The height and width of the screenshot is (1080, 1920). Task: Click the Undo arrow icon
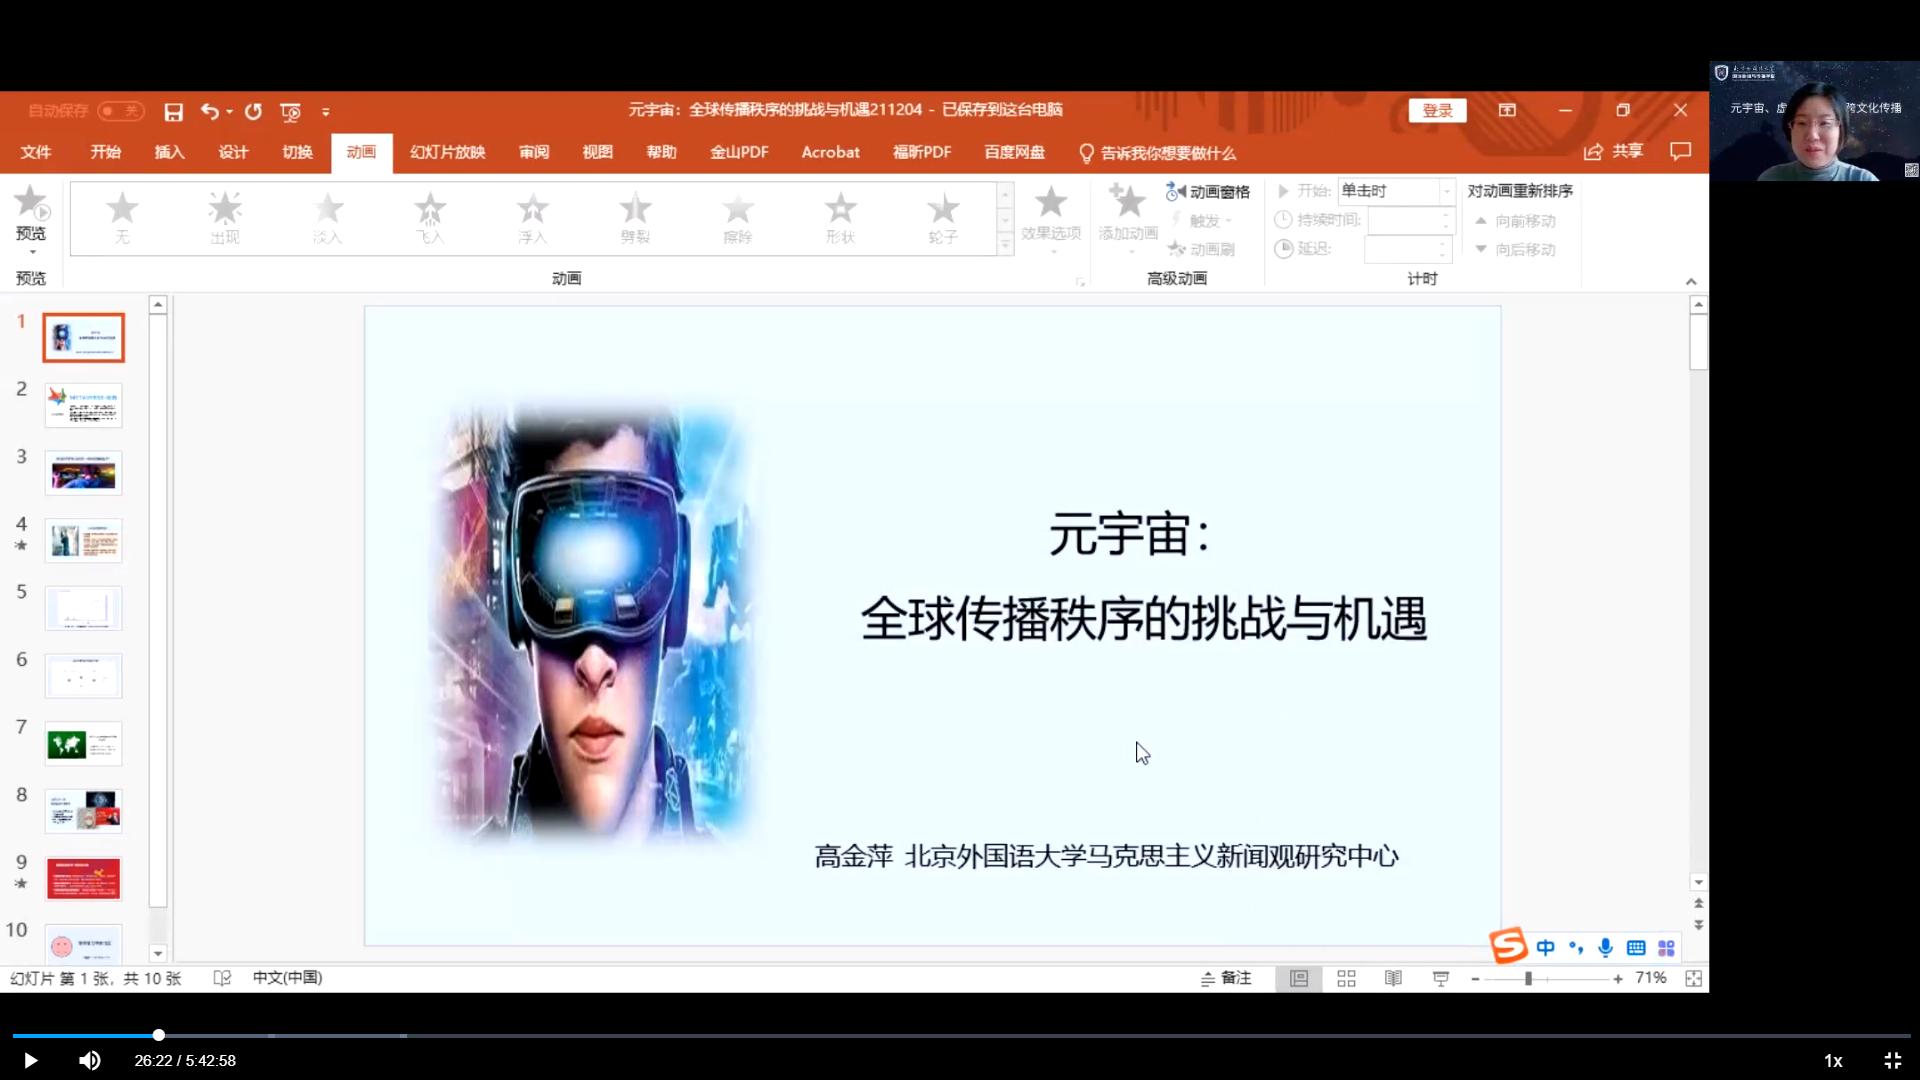point(209,112)
